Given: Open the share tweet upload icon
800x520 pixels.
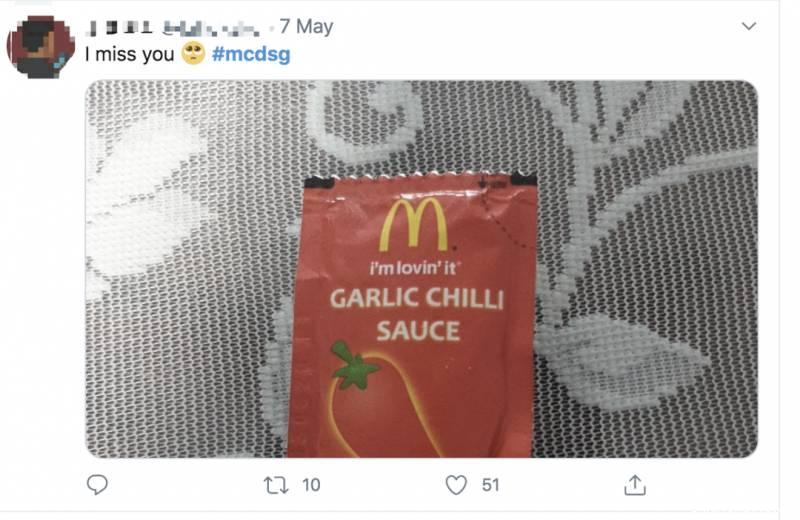Looking at the screenshot, I should point(634,485).
